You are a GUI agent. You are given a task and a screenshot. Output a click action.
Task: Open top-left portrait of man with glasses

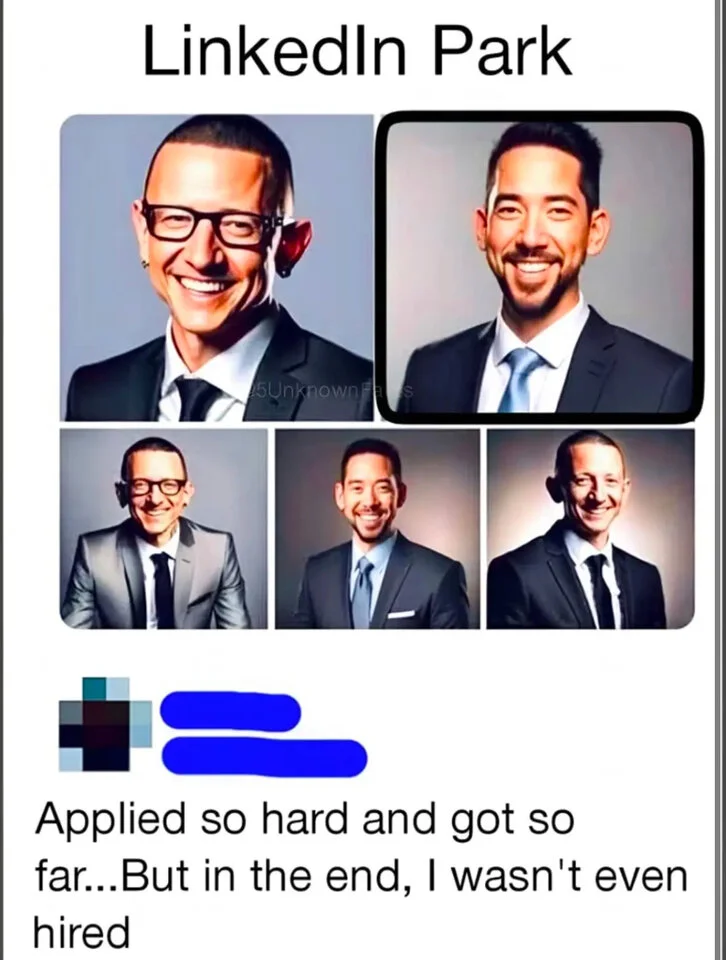click(x=217, y=268)
